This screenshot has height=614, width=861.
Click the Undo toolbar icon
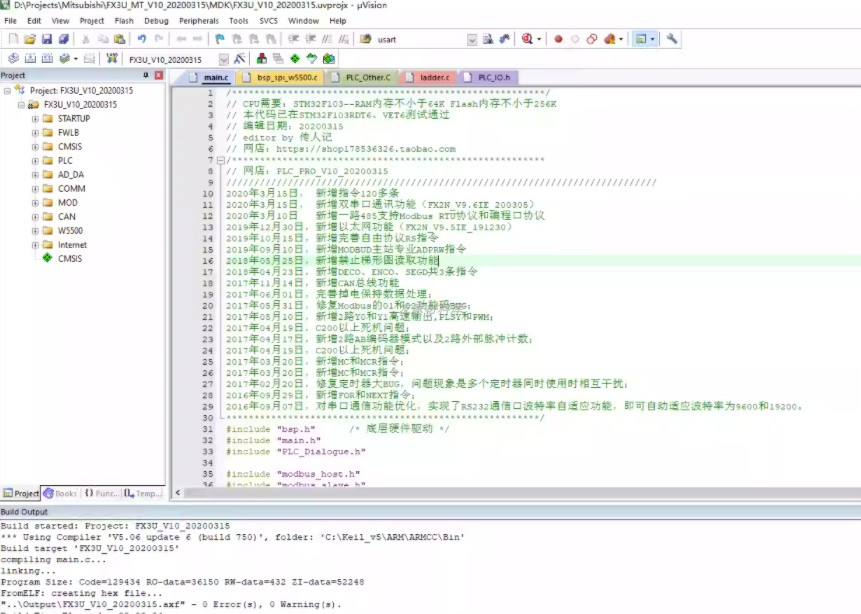pyautogui.click(x=142, y=38)
